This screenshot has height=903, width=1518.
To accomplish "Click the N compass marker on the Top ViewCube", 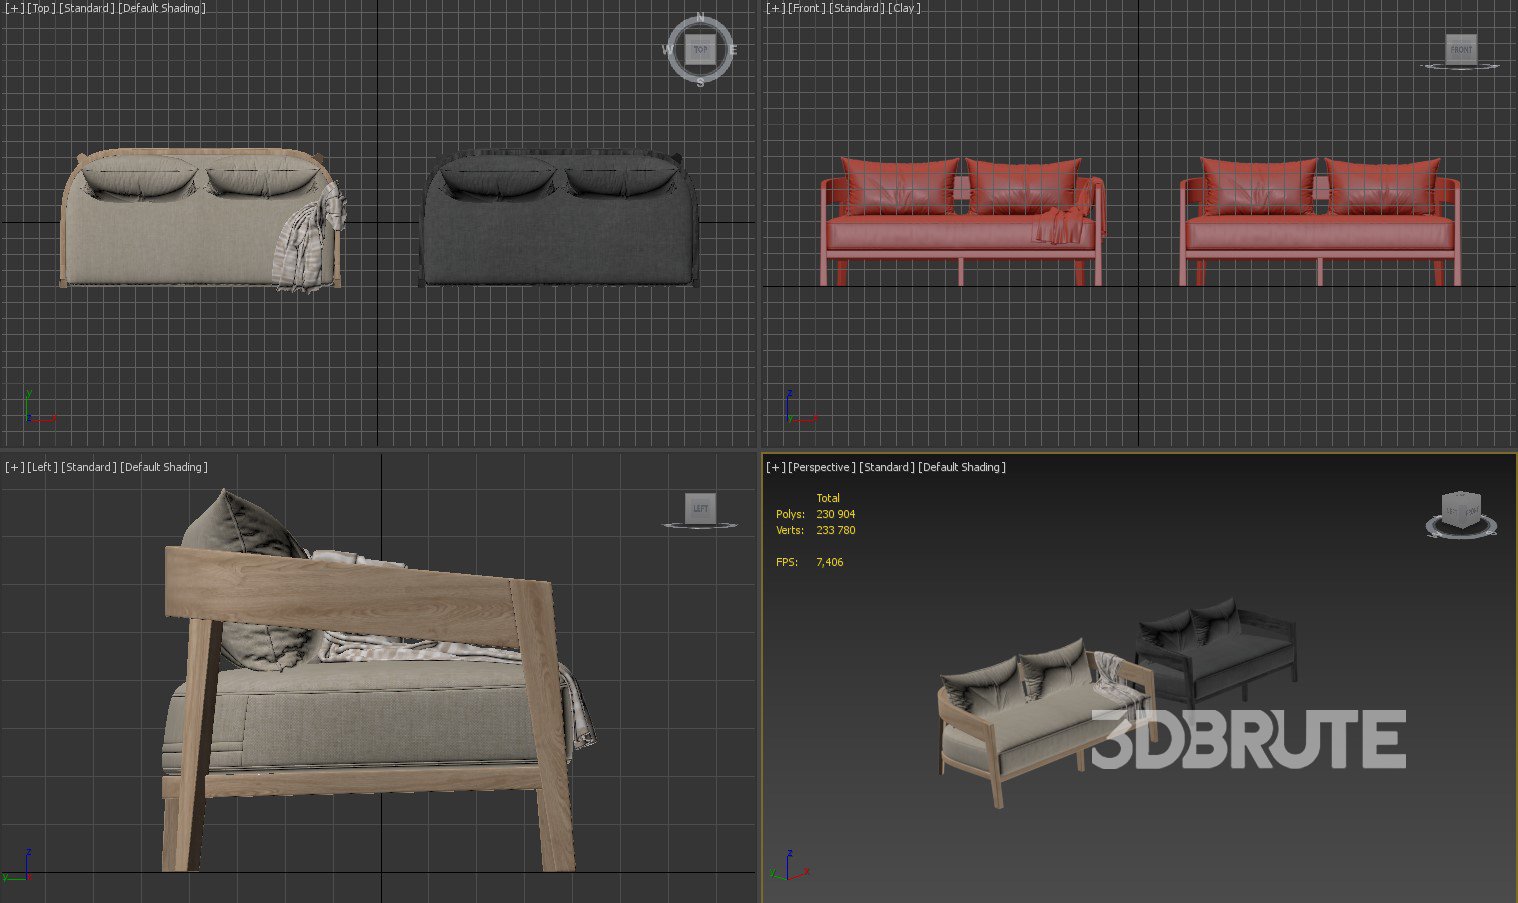I will pos(700,18).
